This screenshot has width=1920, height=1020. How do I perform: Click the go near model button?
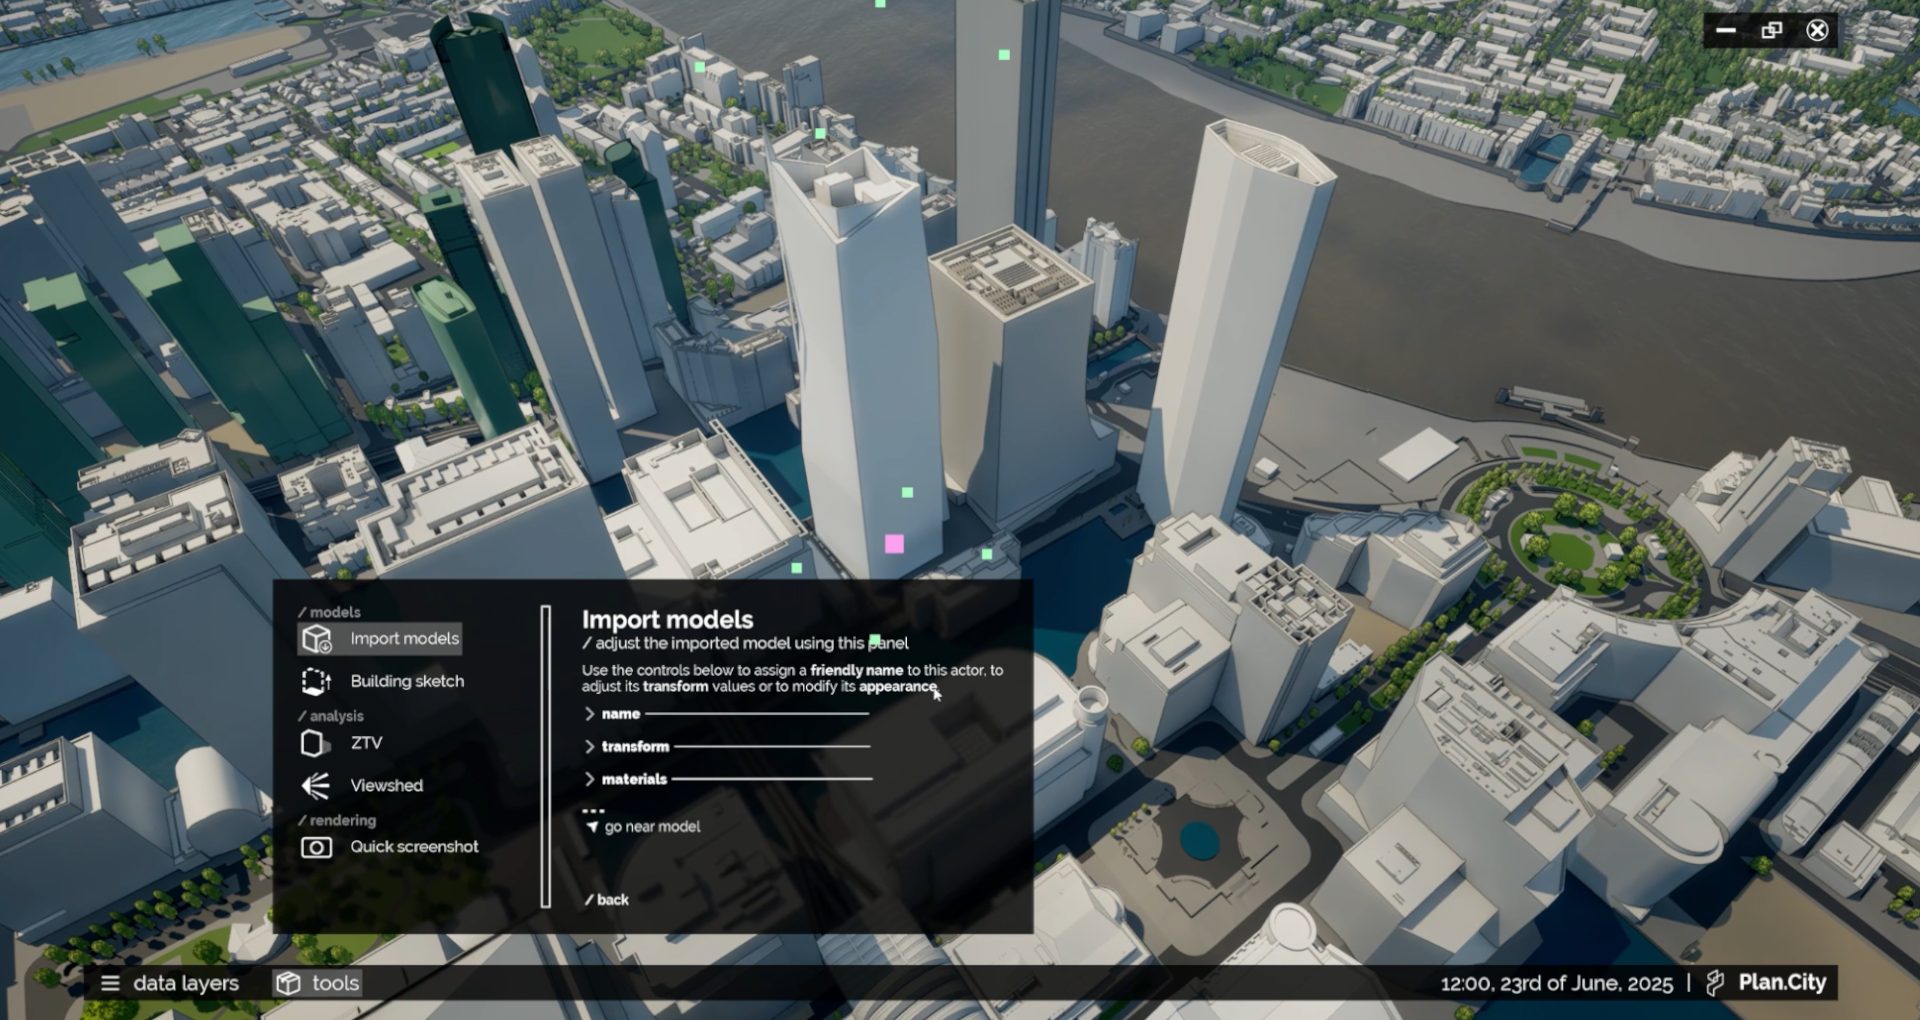tap(652, 826)
